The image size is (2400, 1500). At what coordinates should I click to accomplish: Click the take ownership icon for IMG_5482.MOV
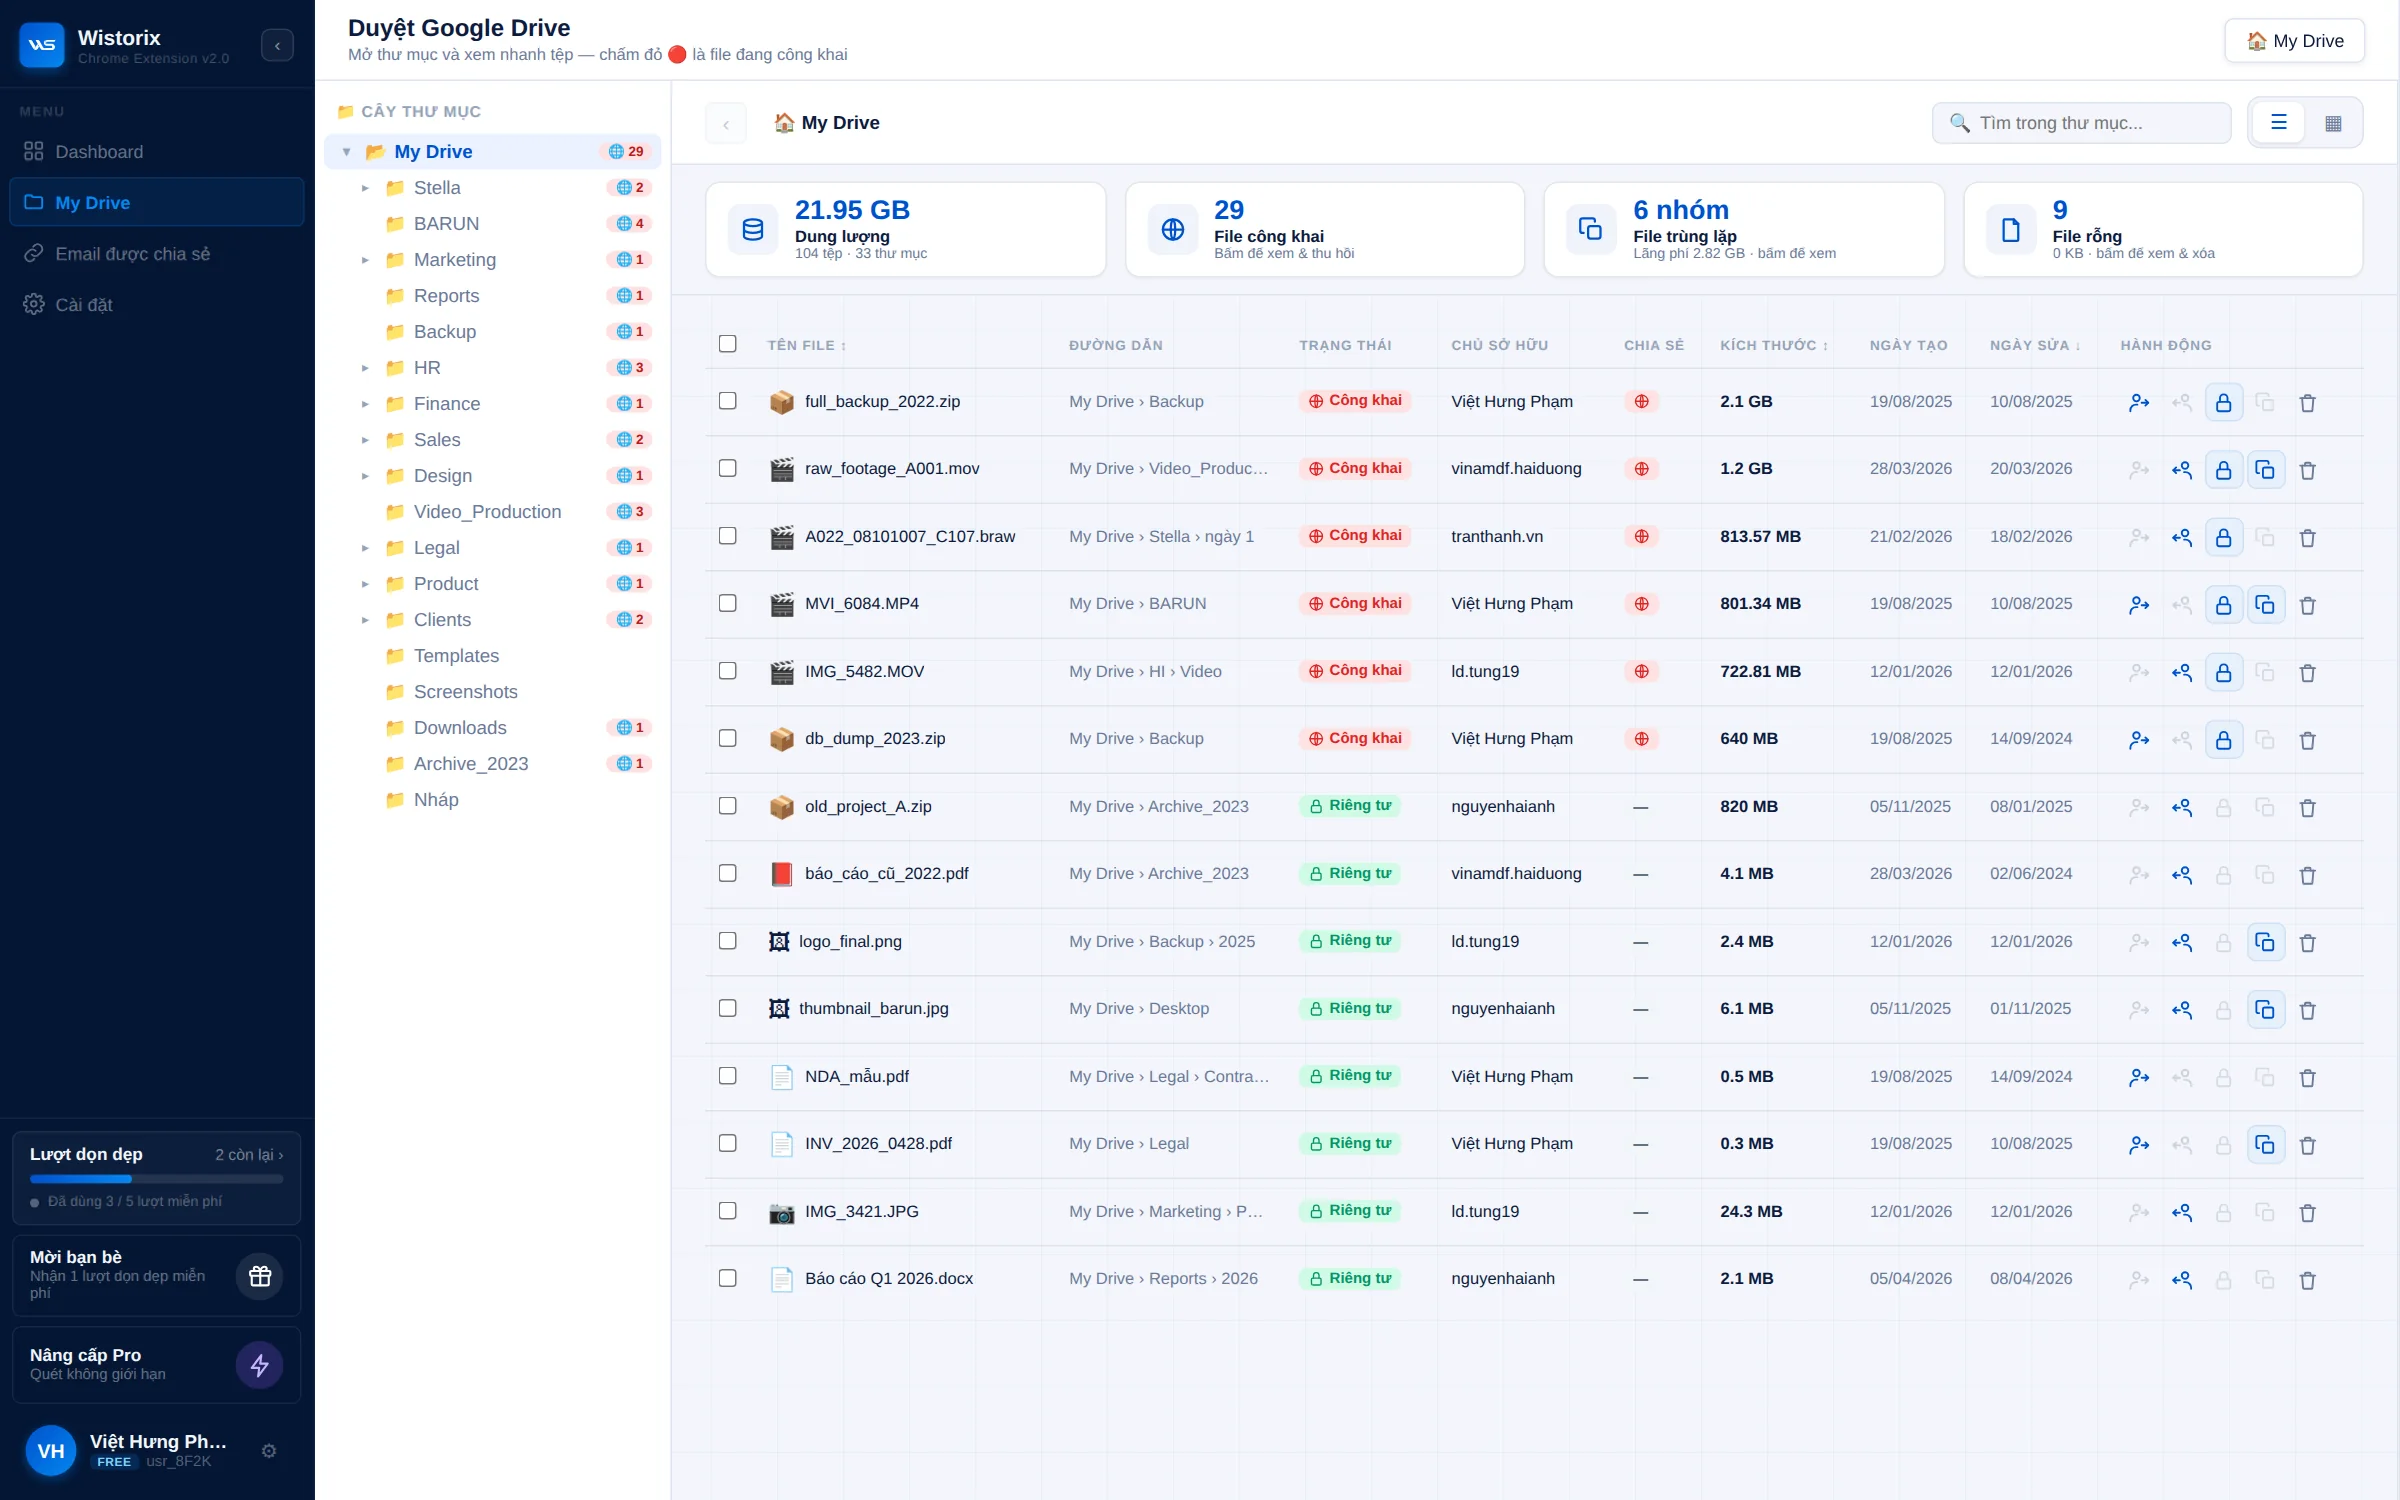[2181, 672]
